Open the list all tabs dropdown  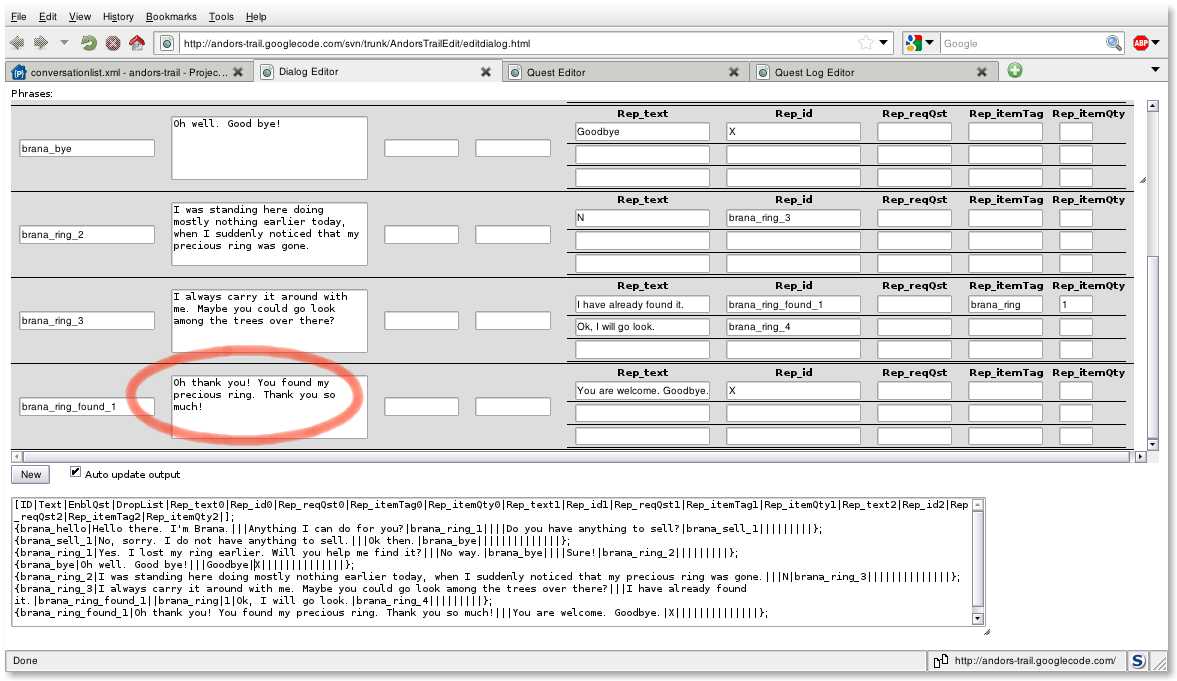click(1155, 70)
